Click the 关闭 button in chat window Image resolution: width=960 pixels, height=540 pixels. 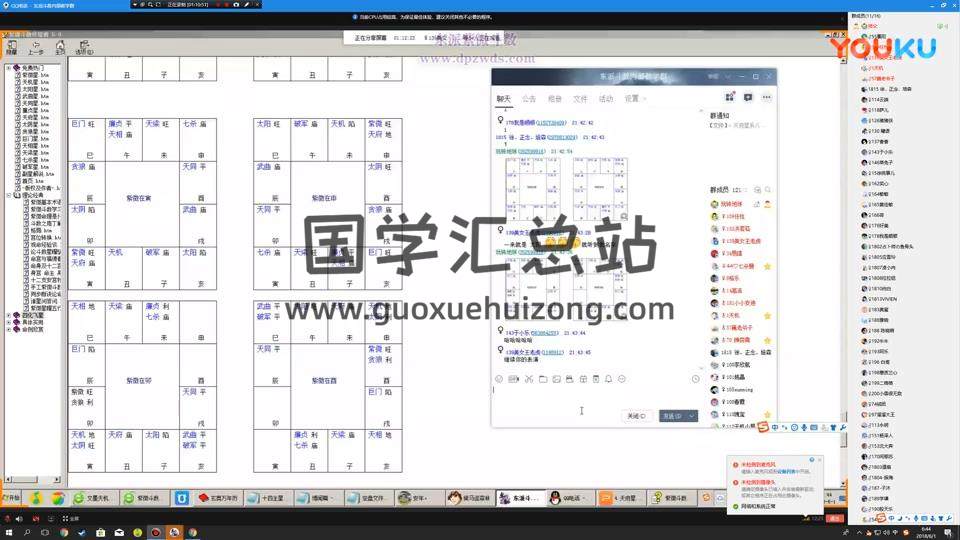635,415
